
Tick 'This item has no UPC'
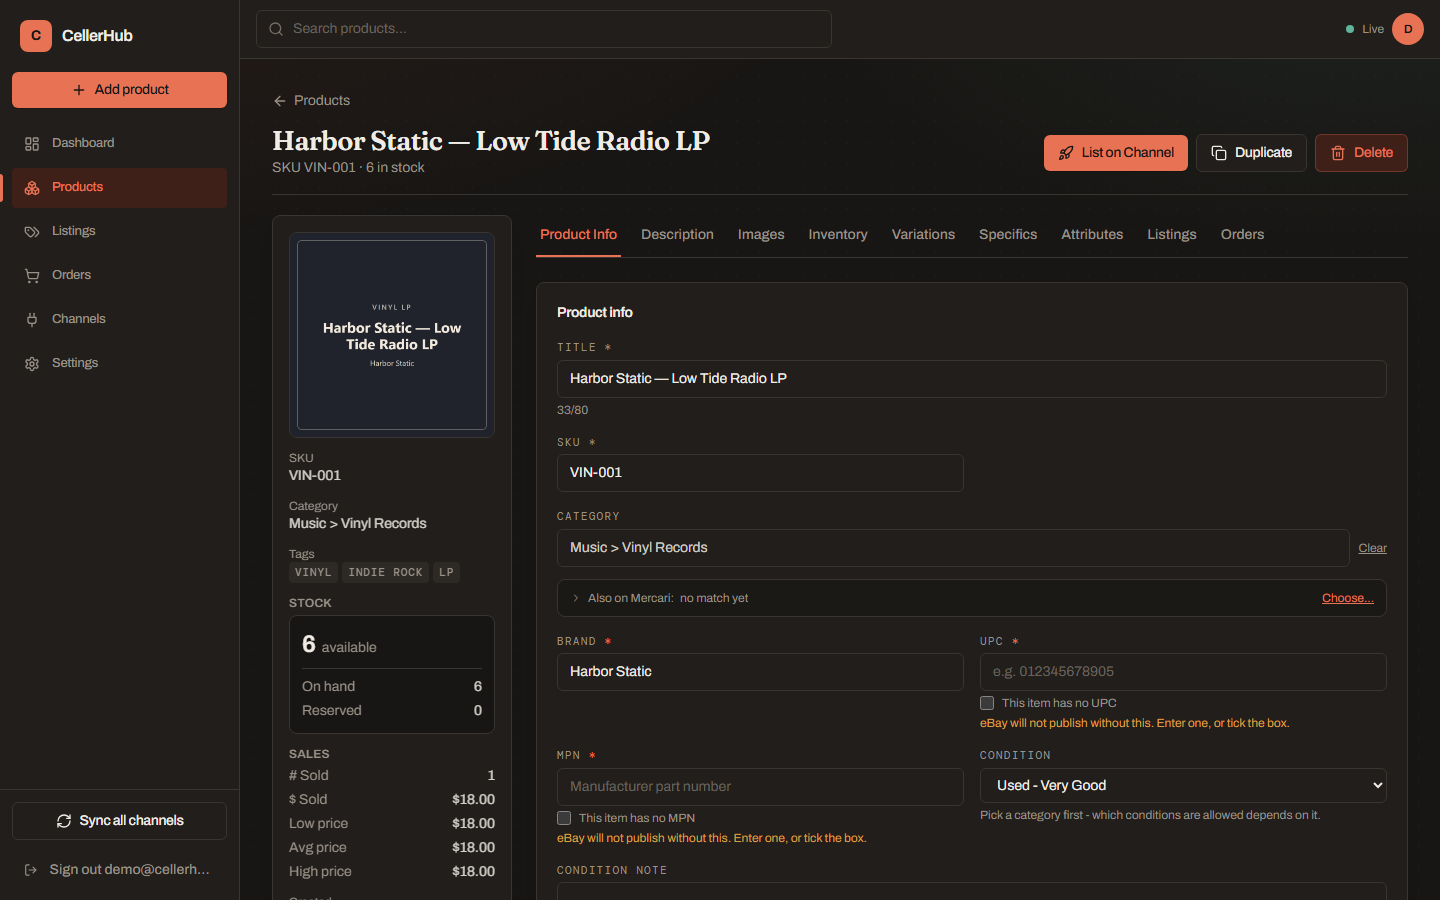(987, 703)
